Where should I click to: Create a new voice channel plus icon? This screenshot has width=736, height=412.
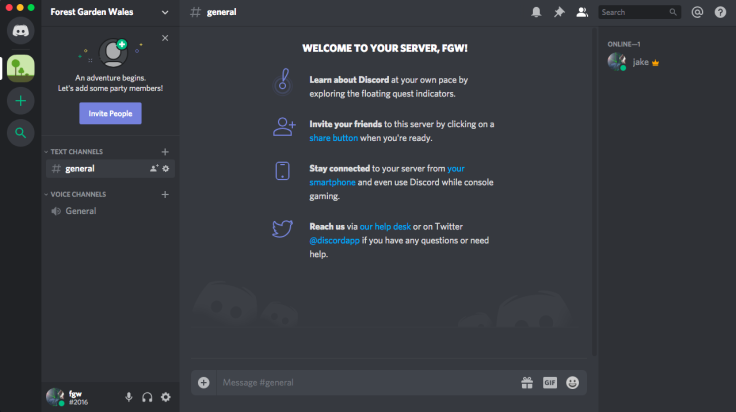point(165,194)
